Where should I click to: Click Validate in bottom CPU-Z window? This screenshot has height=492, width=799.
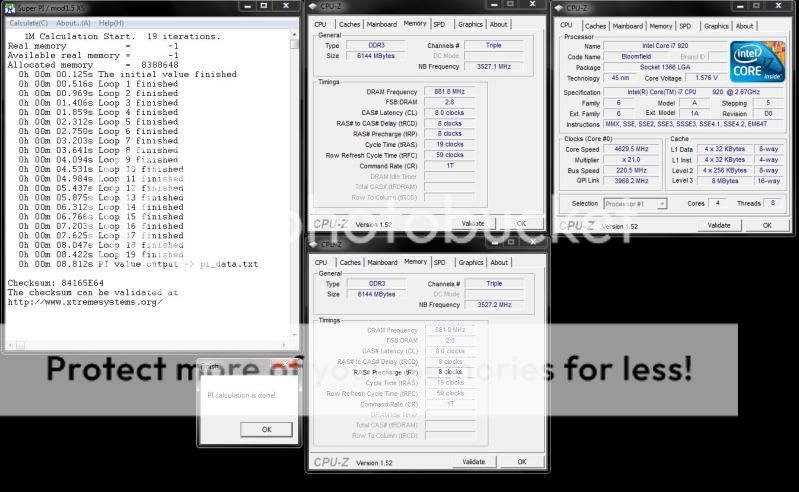tap(473, 462)
